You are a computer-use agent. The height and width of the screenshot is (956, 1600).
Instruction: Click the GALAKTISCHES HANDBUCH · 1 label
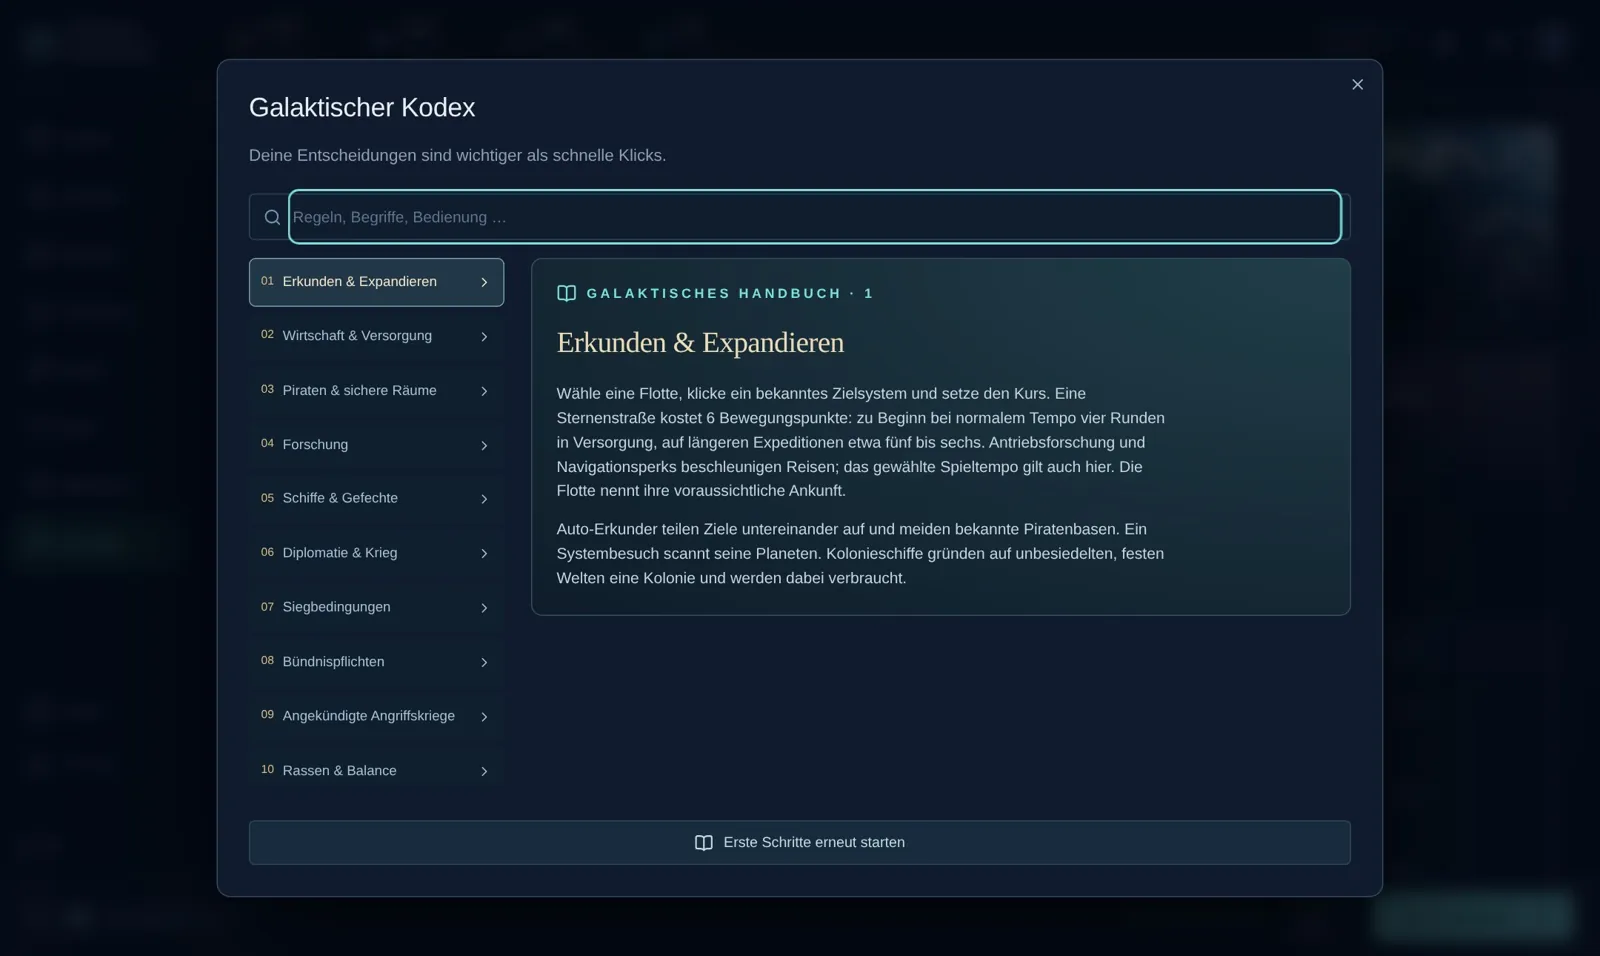(x=730, y=294)
